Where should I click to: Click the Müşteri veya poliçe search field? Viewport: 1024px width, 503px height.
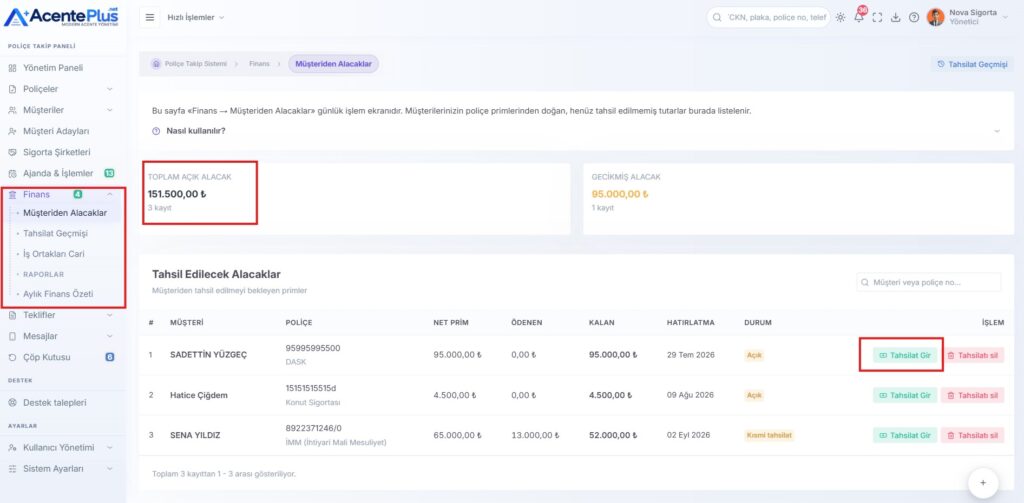[x=928, y=282]
